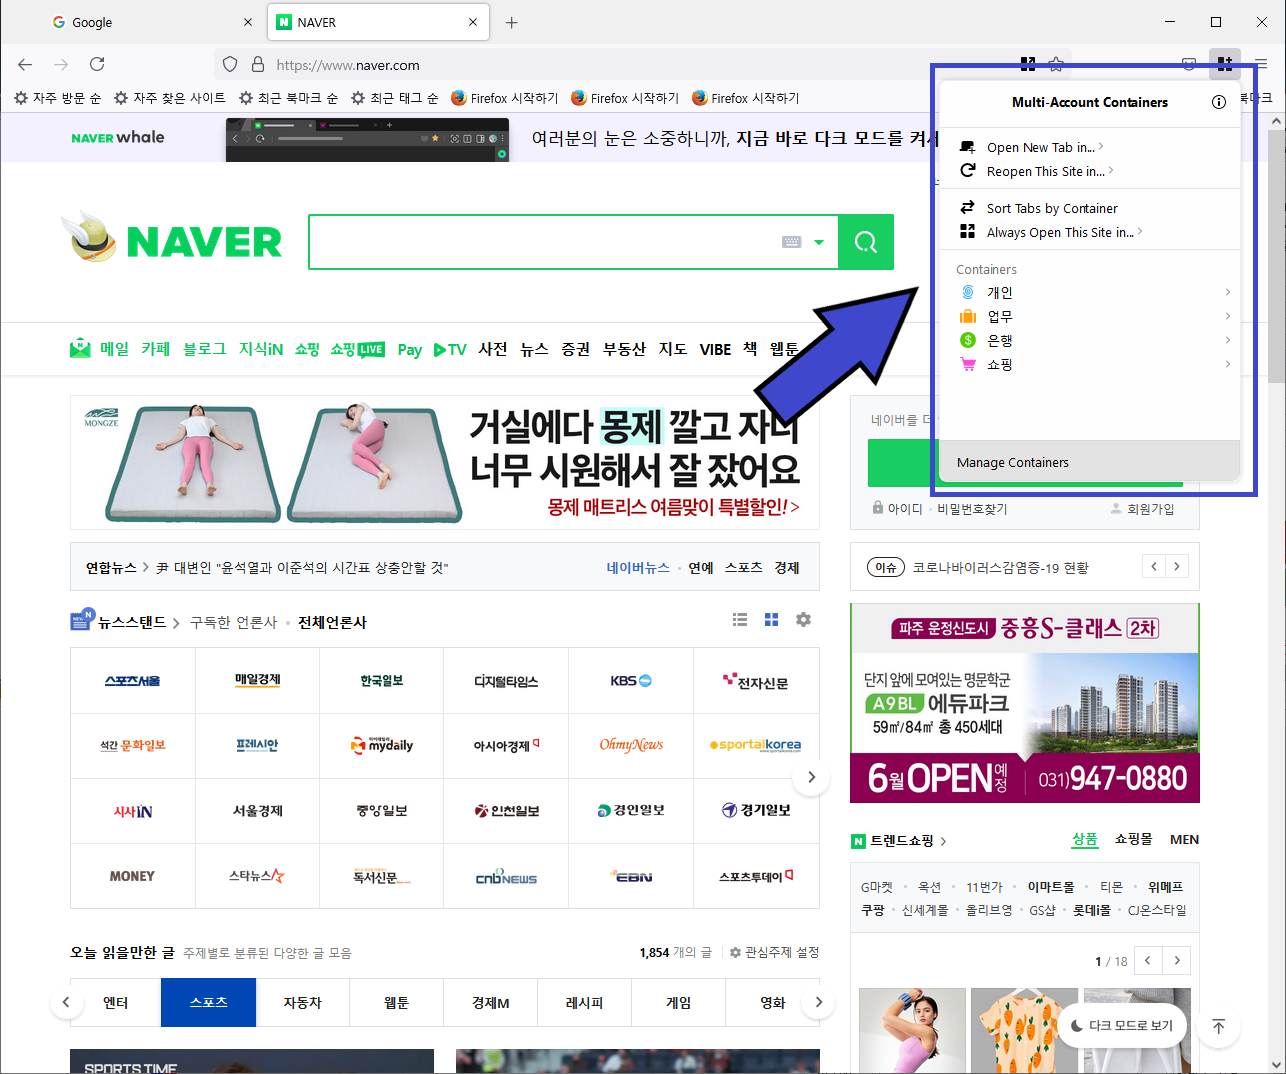This screenshot has width=1286, height=1074.
Task: Click the 쇼핑 cart container icon
Action: (x=968, y=364)
